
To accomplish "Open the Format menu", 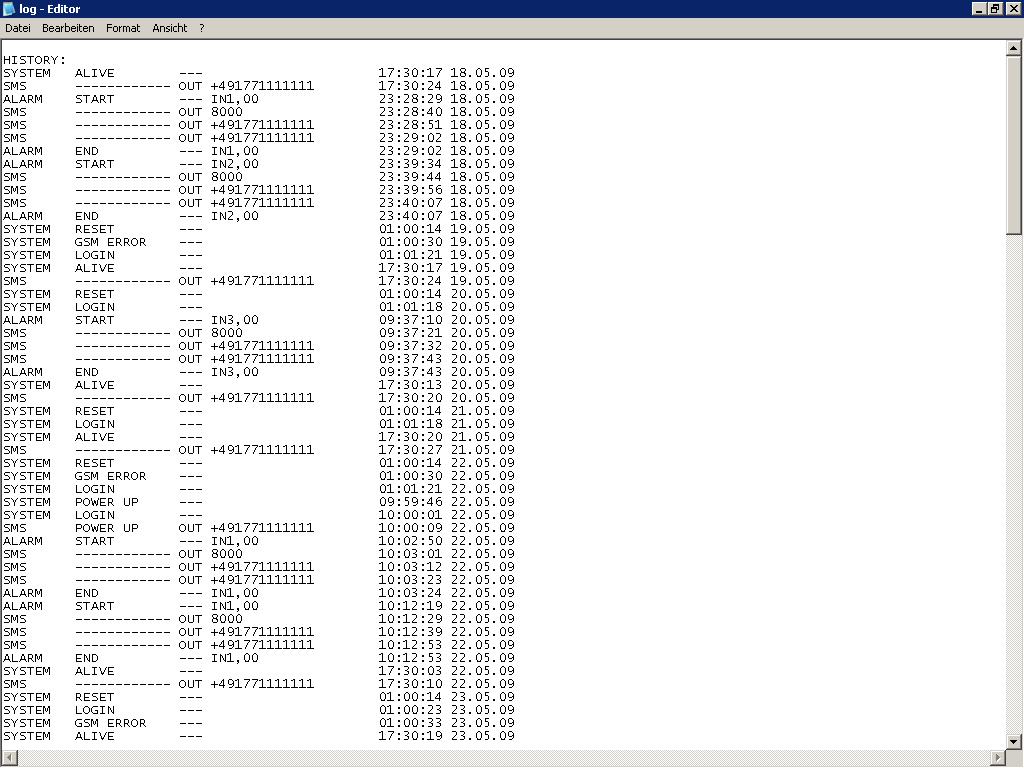I will pos(123,28).
